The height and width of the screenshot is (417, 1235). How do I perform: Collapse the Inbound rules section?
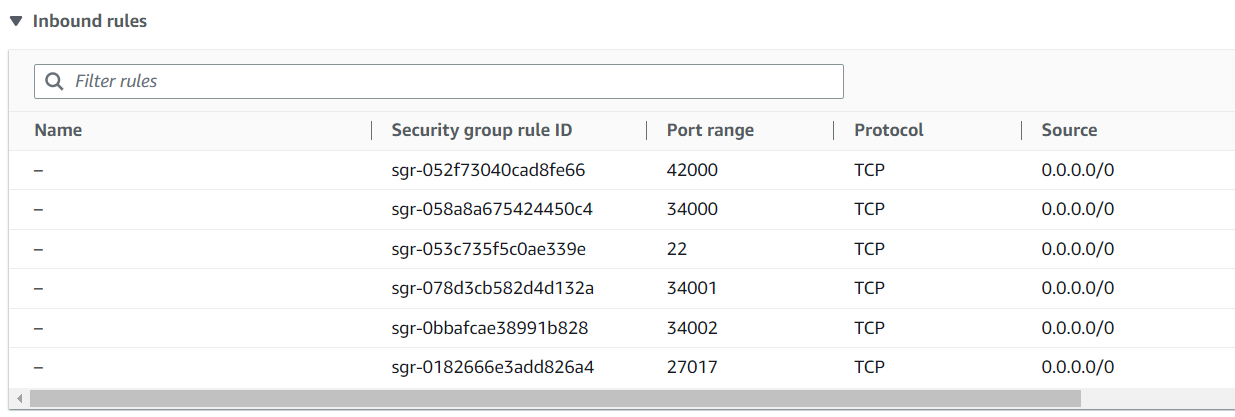point(17,21)
